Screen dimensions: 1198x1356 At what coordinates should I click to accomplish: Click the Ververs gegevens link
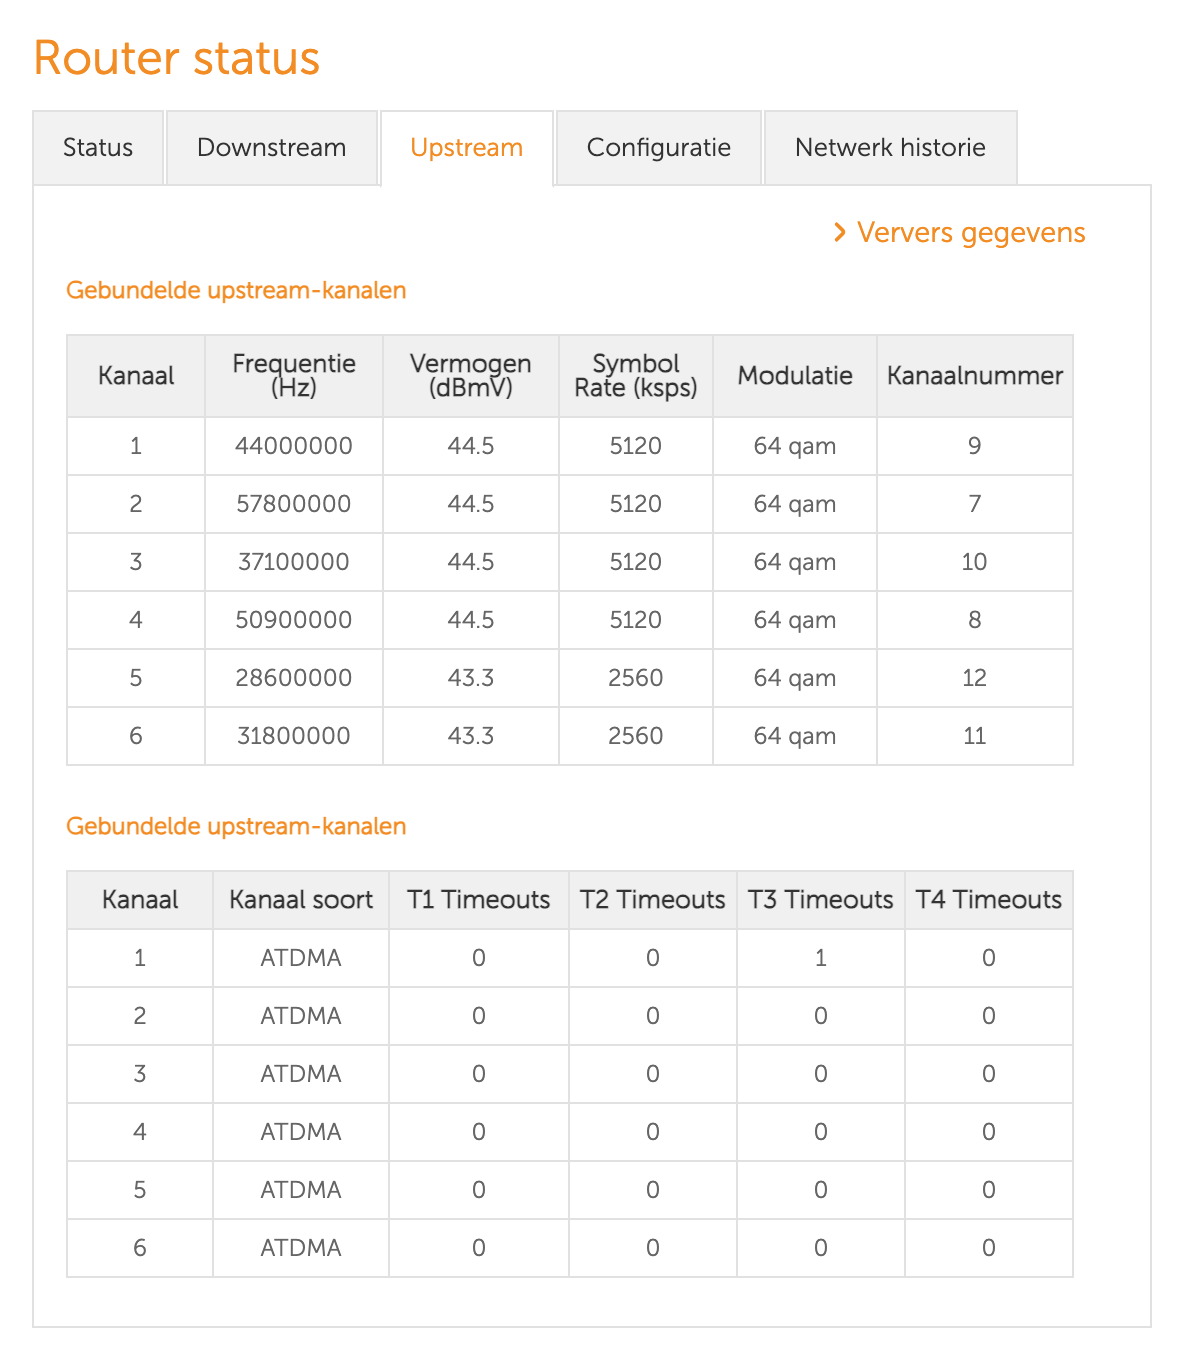[x=970, y=233]
